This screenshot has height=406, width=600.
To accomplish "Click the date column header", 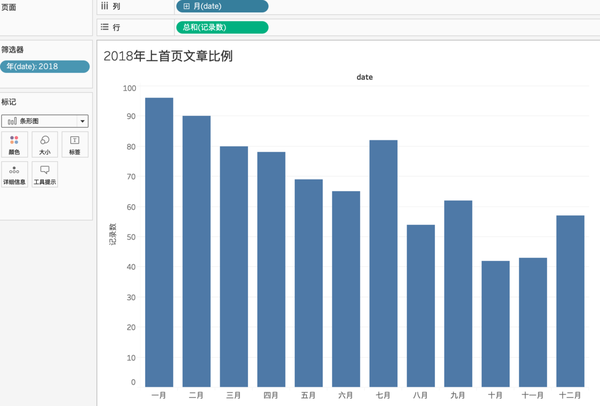I will pos(365,77).
